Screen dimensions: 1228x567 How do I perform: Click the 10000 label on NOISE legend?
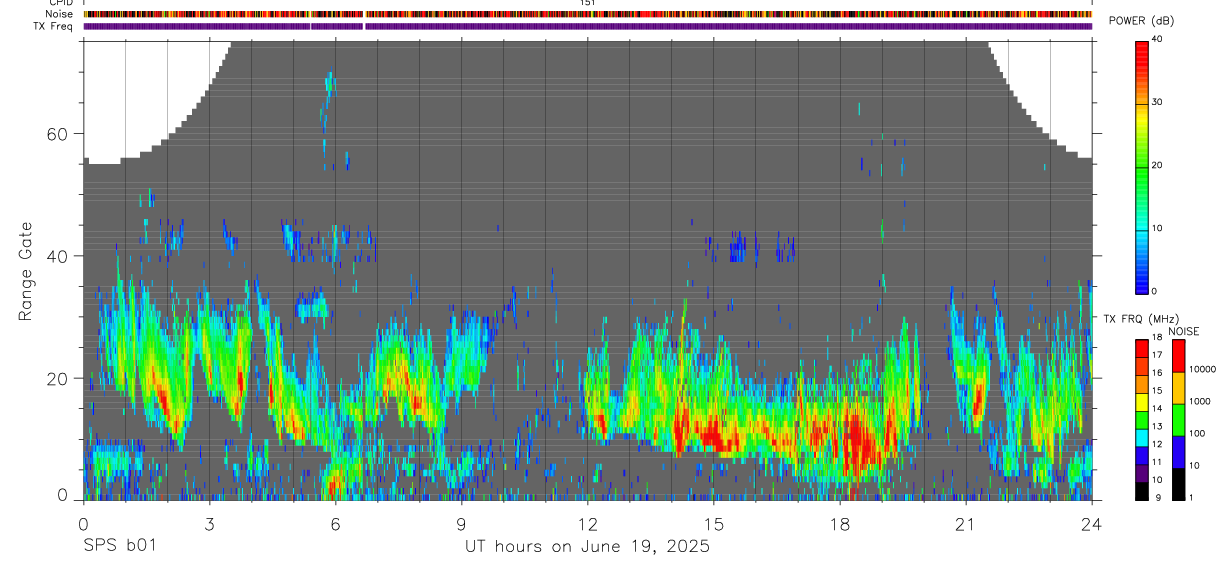coord(1202,369)
